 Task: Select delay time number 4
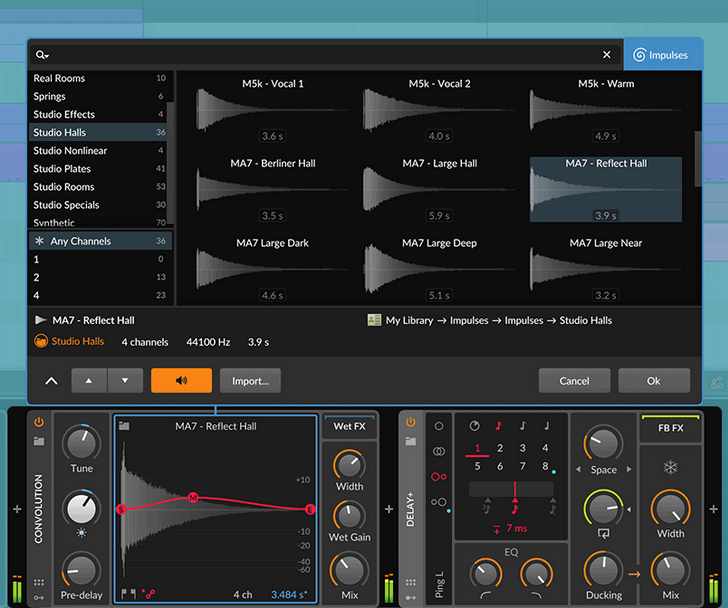(x=545, y=447)
